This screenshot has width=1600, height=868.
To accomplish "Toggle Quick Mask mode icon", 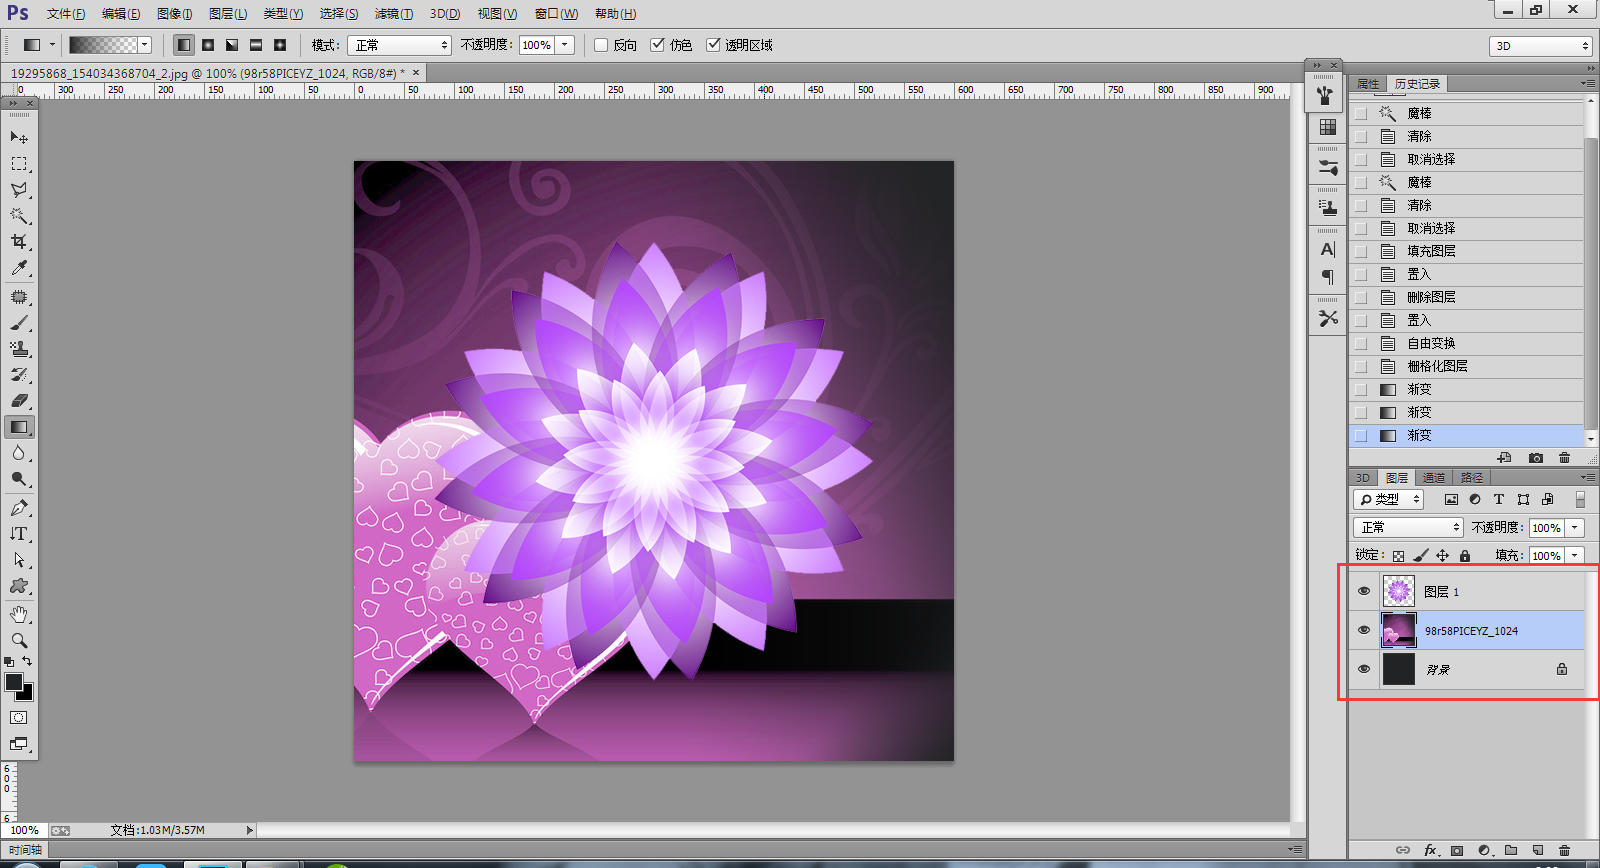I will 19,717.
